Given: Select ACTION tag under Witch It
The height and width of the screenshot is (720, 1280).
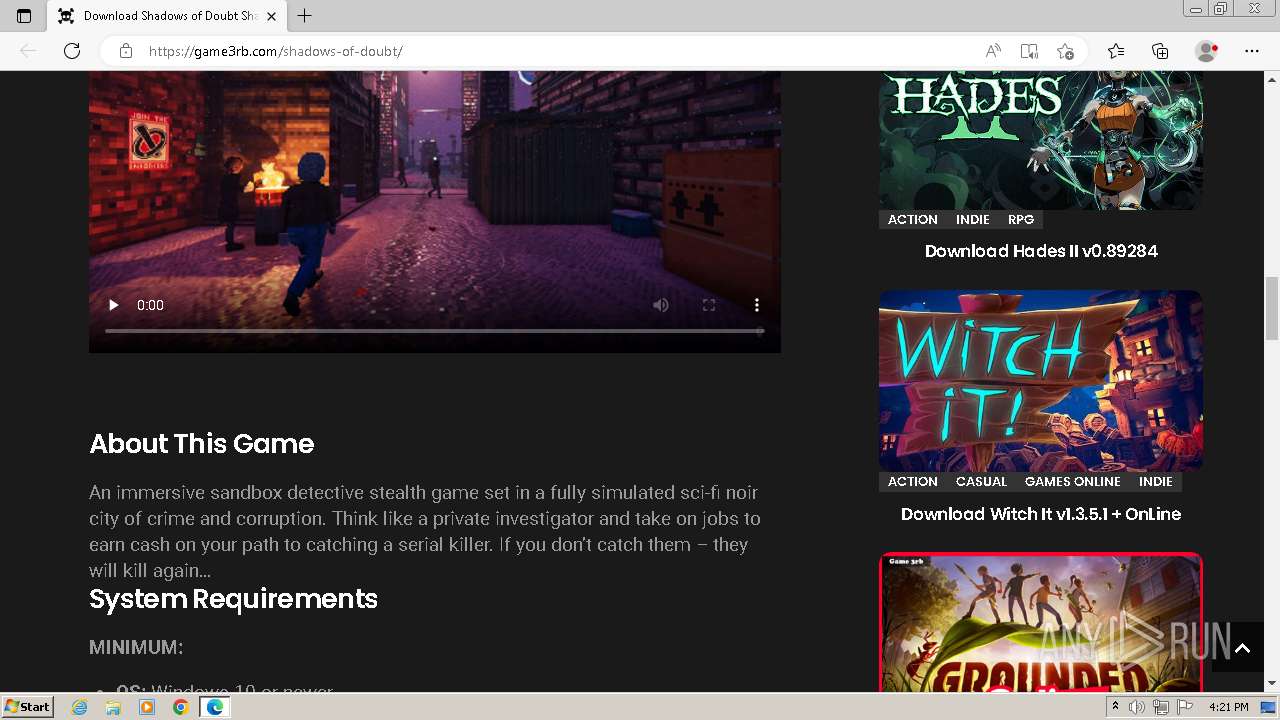Looking at the screenshot, I should pyautogui.click(x=913, y=482).
